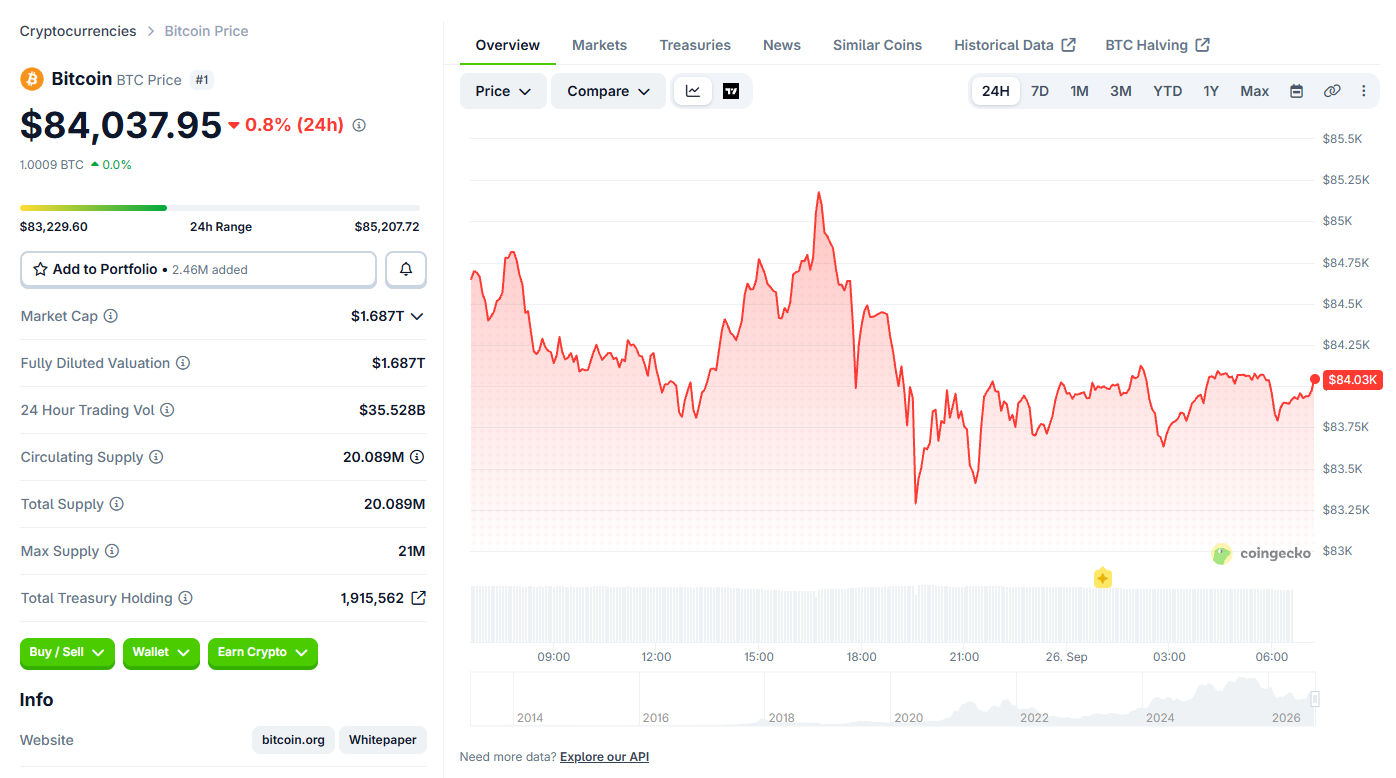Open the Price dropdown
This screenshot has height=778, width=1396.
tap(503, 91)
